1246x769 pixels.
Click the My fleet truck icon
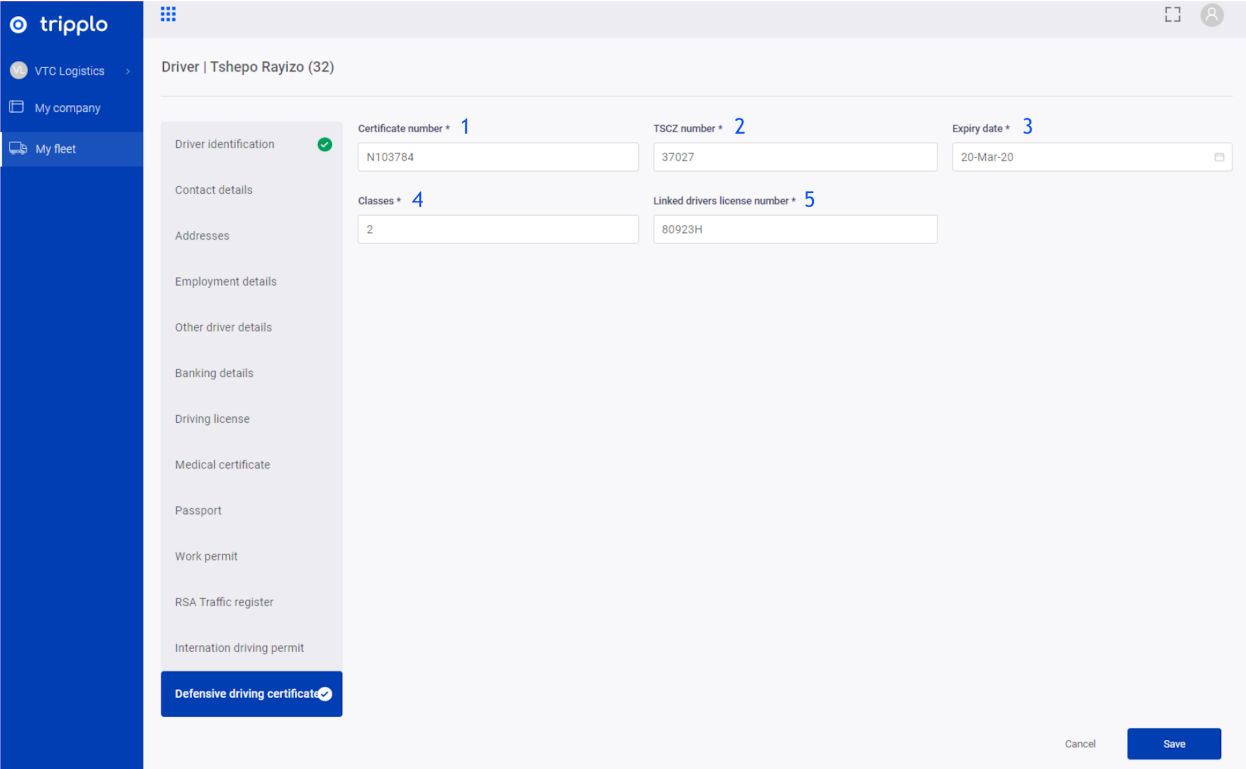coord(17,149)
